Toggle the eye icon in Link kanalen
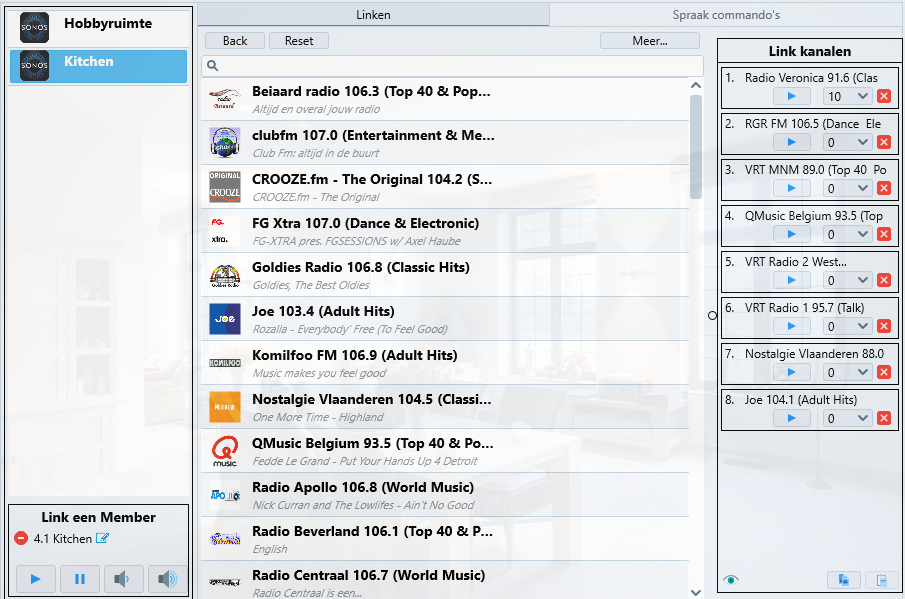 point(731,580)
